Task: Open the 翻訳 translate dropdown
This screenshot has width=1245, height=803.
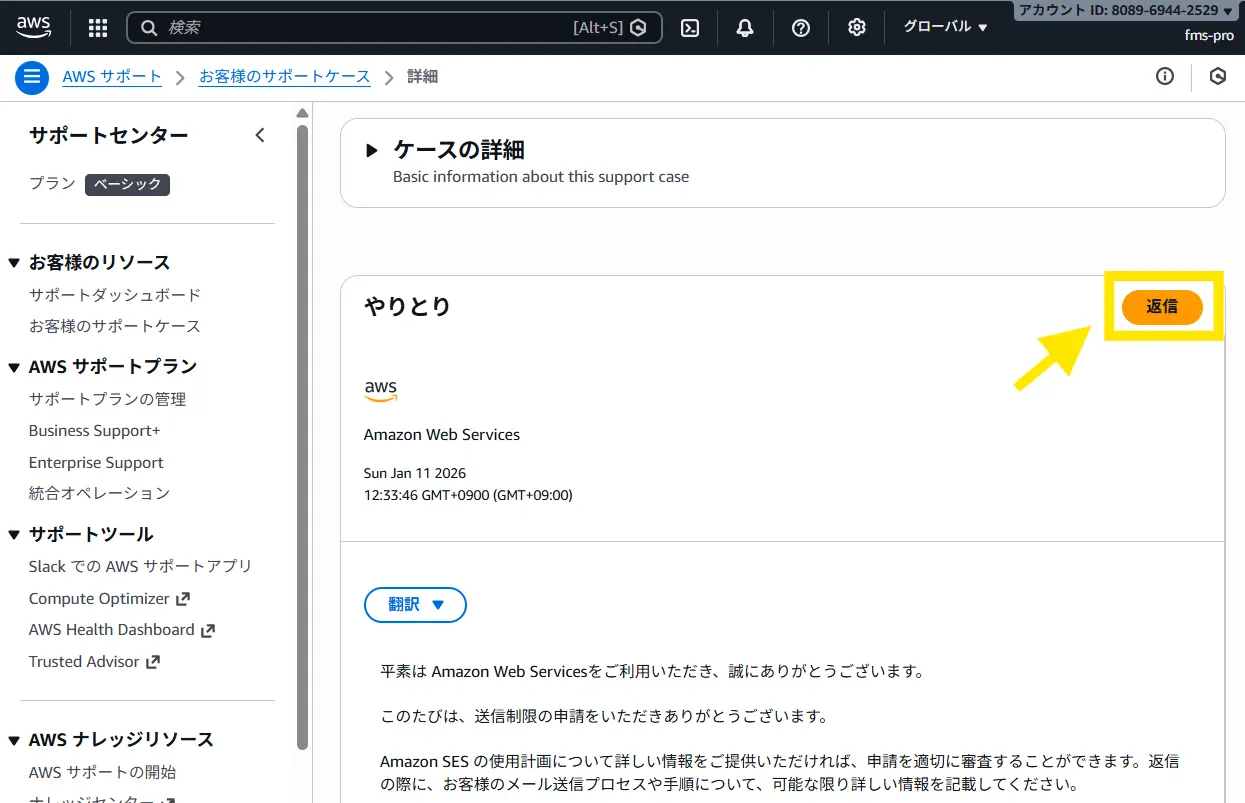Action: 415,605
